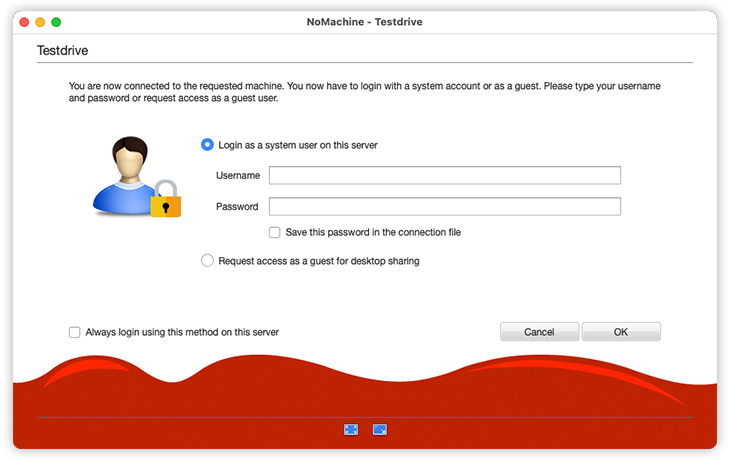Image resolution: width=730 pixels, height=461 pixels.
Task: Select Login as a system user option
Action: tap(208, 145)
